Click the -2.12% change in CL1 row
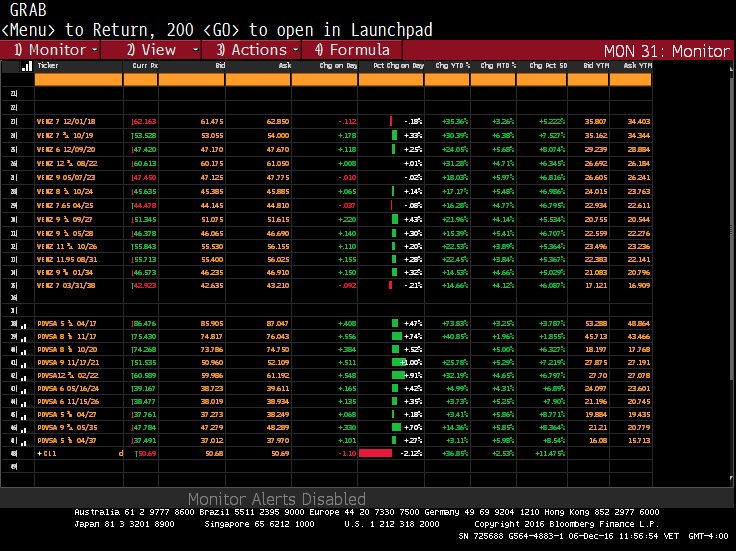 (x=412, y=454)
